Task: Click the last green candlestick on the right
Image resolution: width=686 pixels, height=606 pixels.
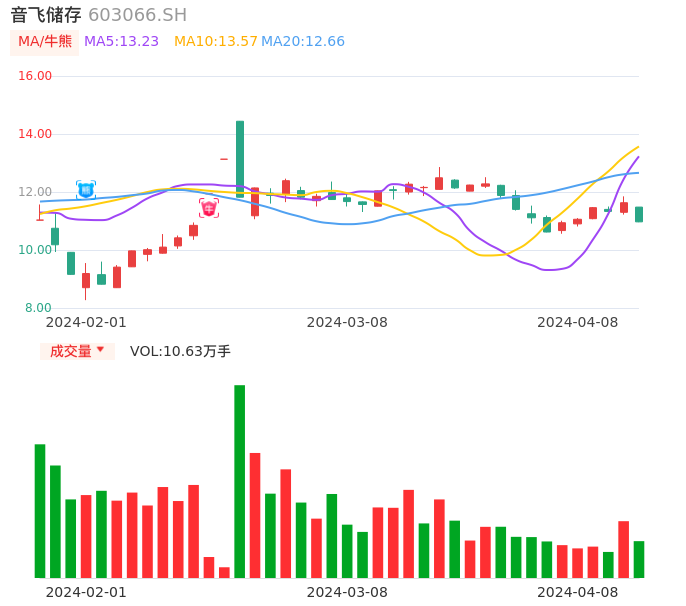Action: point(639,214)
